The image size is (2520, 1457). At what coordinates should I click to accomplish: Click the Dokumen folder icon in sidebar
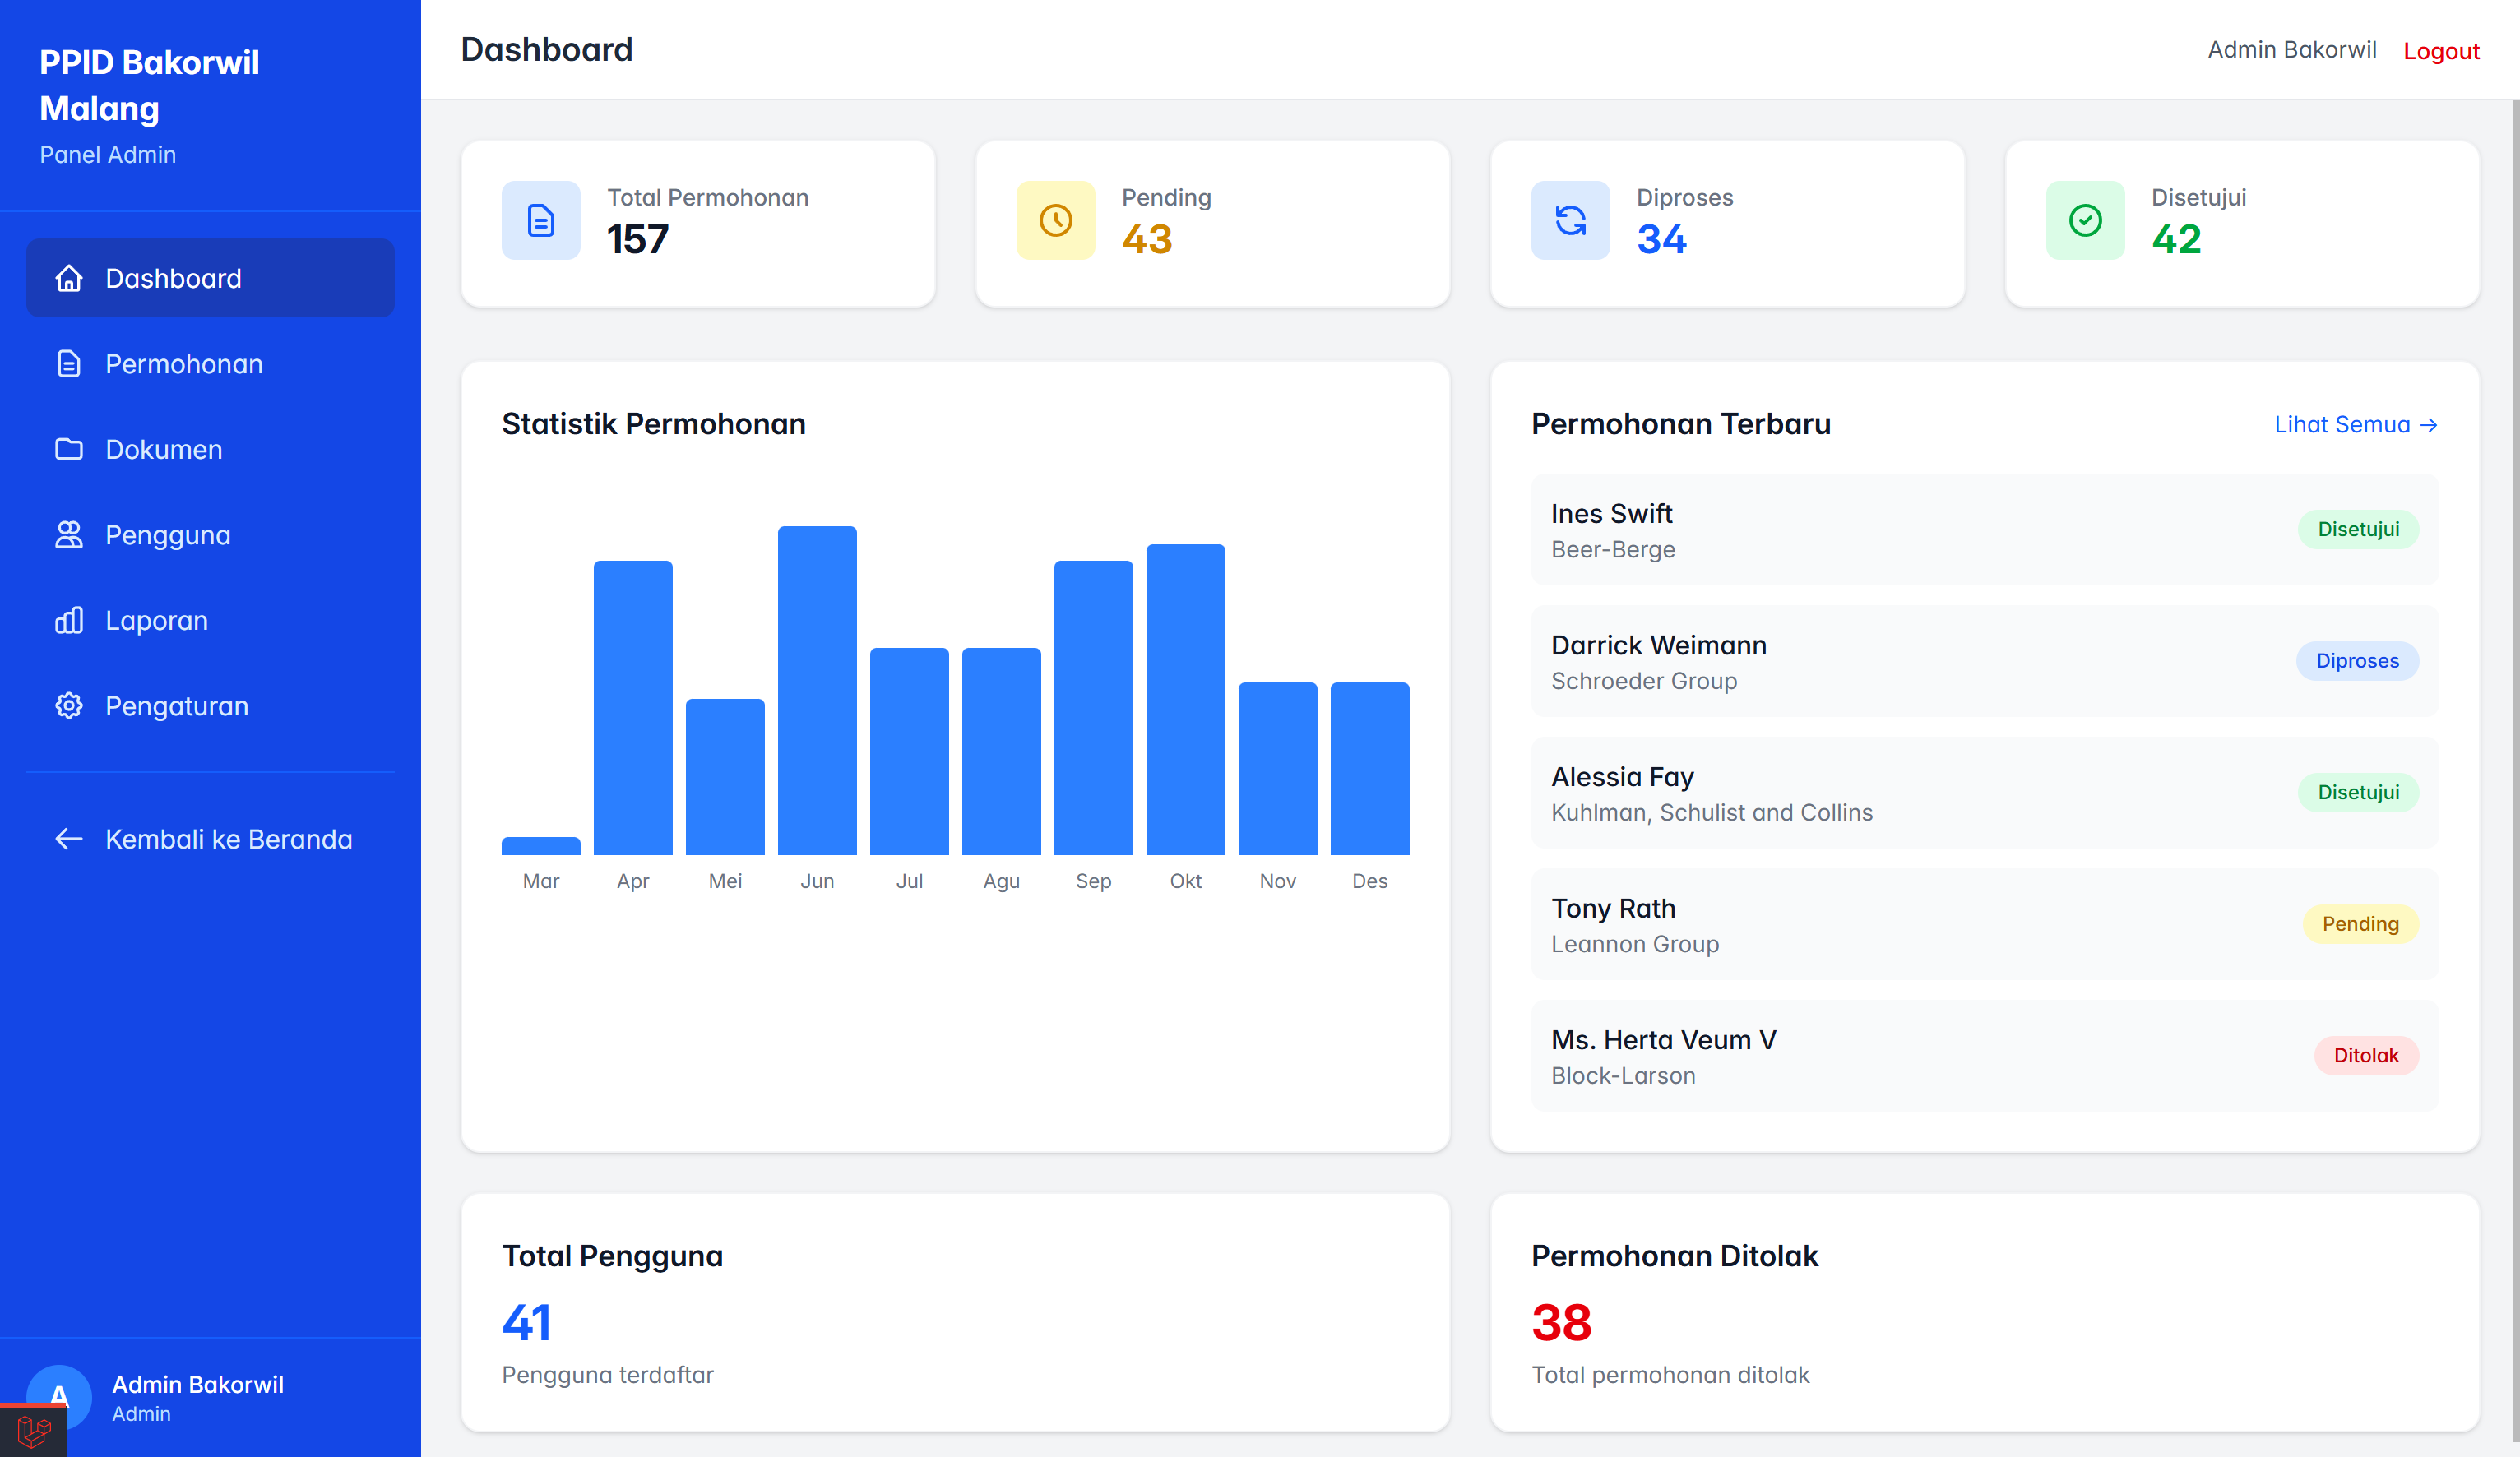pyautogui.click(x=69, y=449)
